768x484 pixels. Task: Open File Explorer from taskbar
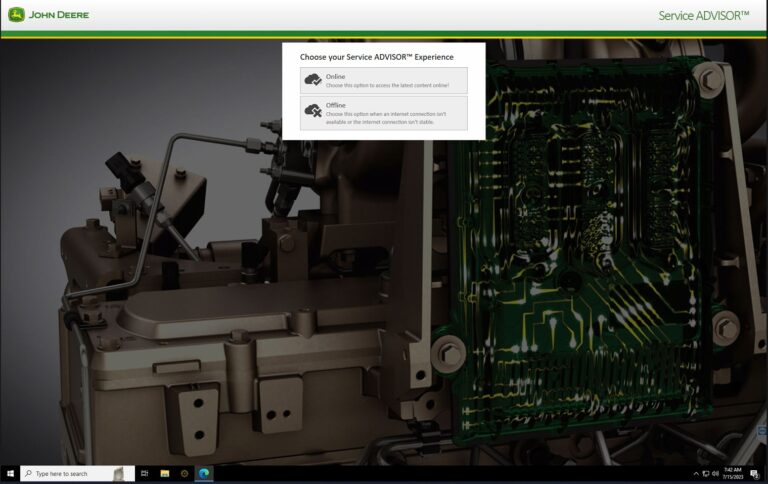pyautogui.click(x=165, y=474)
